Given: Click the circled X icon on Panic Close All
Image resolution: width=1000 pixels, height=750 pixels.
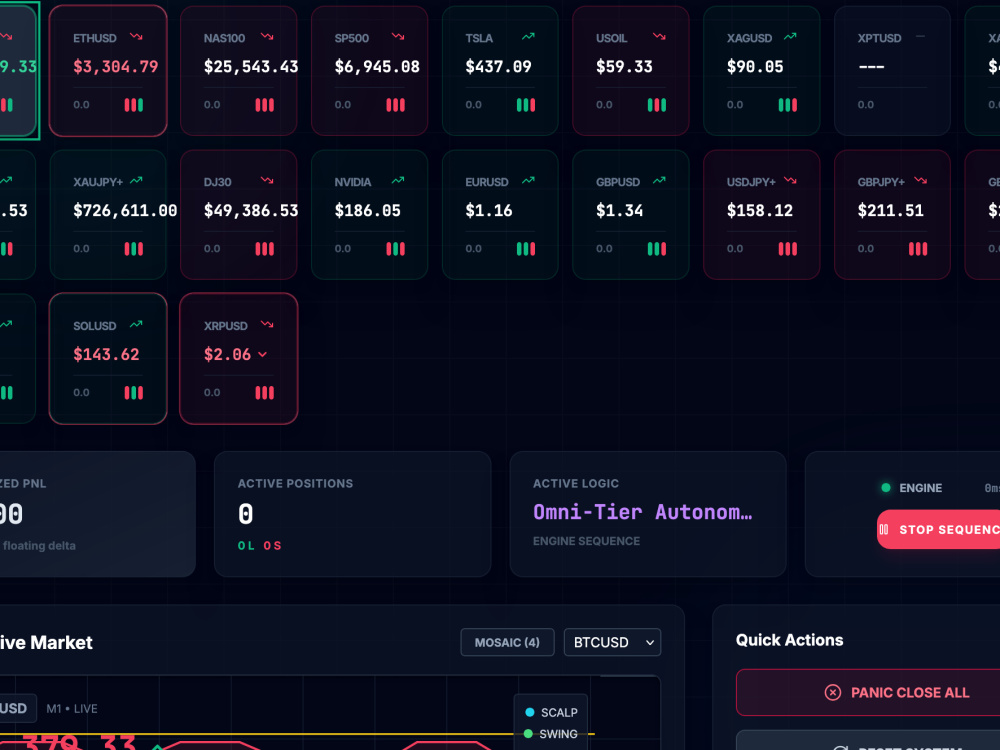Looking at the screenshot, I should tap(833, 693).
